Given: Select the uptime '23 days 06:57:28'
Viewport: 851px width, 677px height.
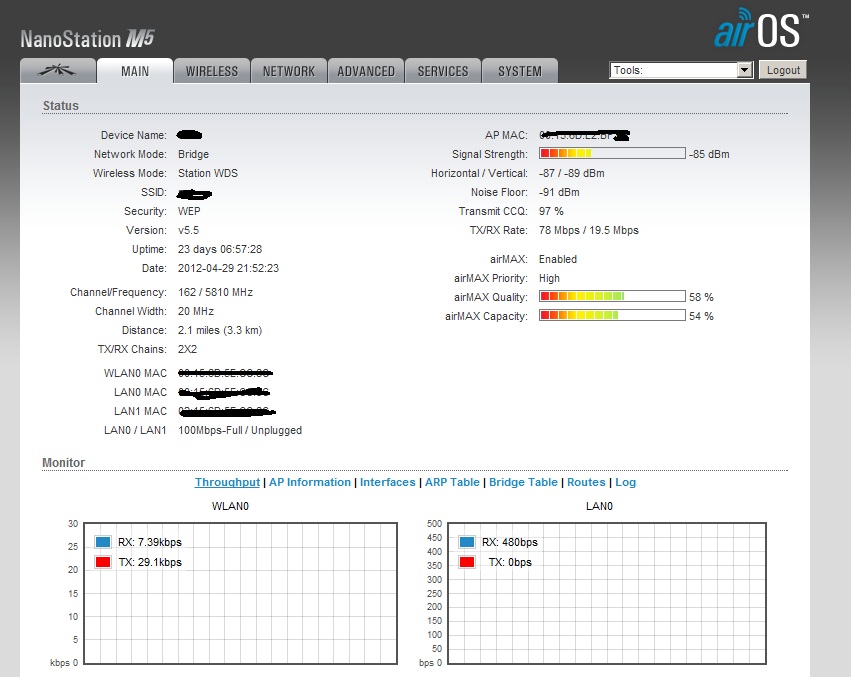Looking at the screenshot, I should 220,249.
